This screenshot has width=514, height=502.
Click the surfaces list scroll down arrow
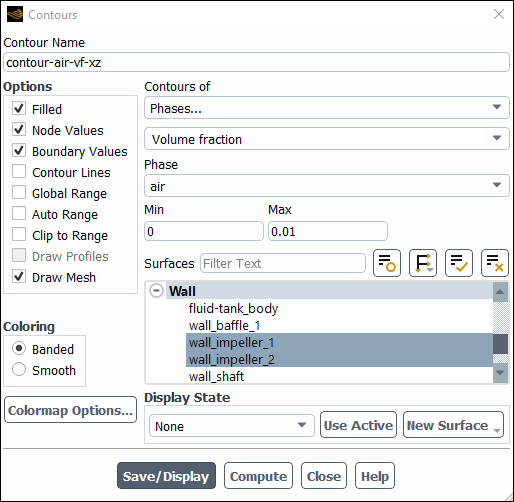(500, 373)
